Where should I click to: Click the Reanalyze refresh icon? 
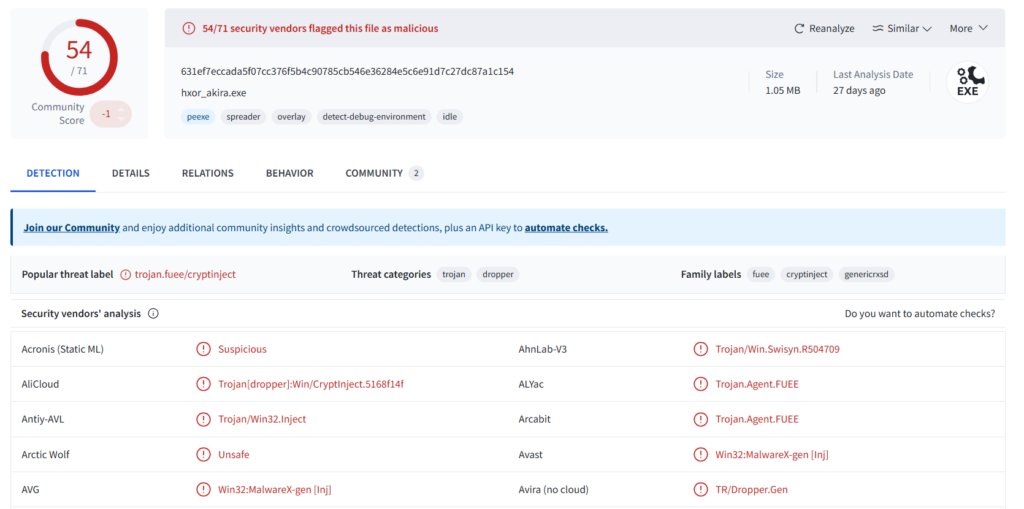[x=799, y=29]
